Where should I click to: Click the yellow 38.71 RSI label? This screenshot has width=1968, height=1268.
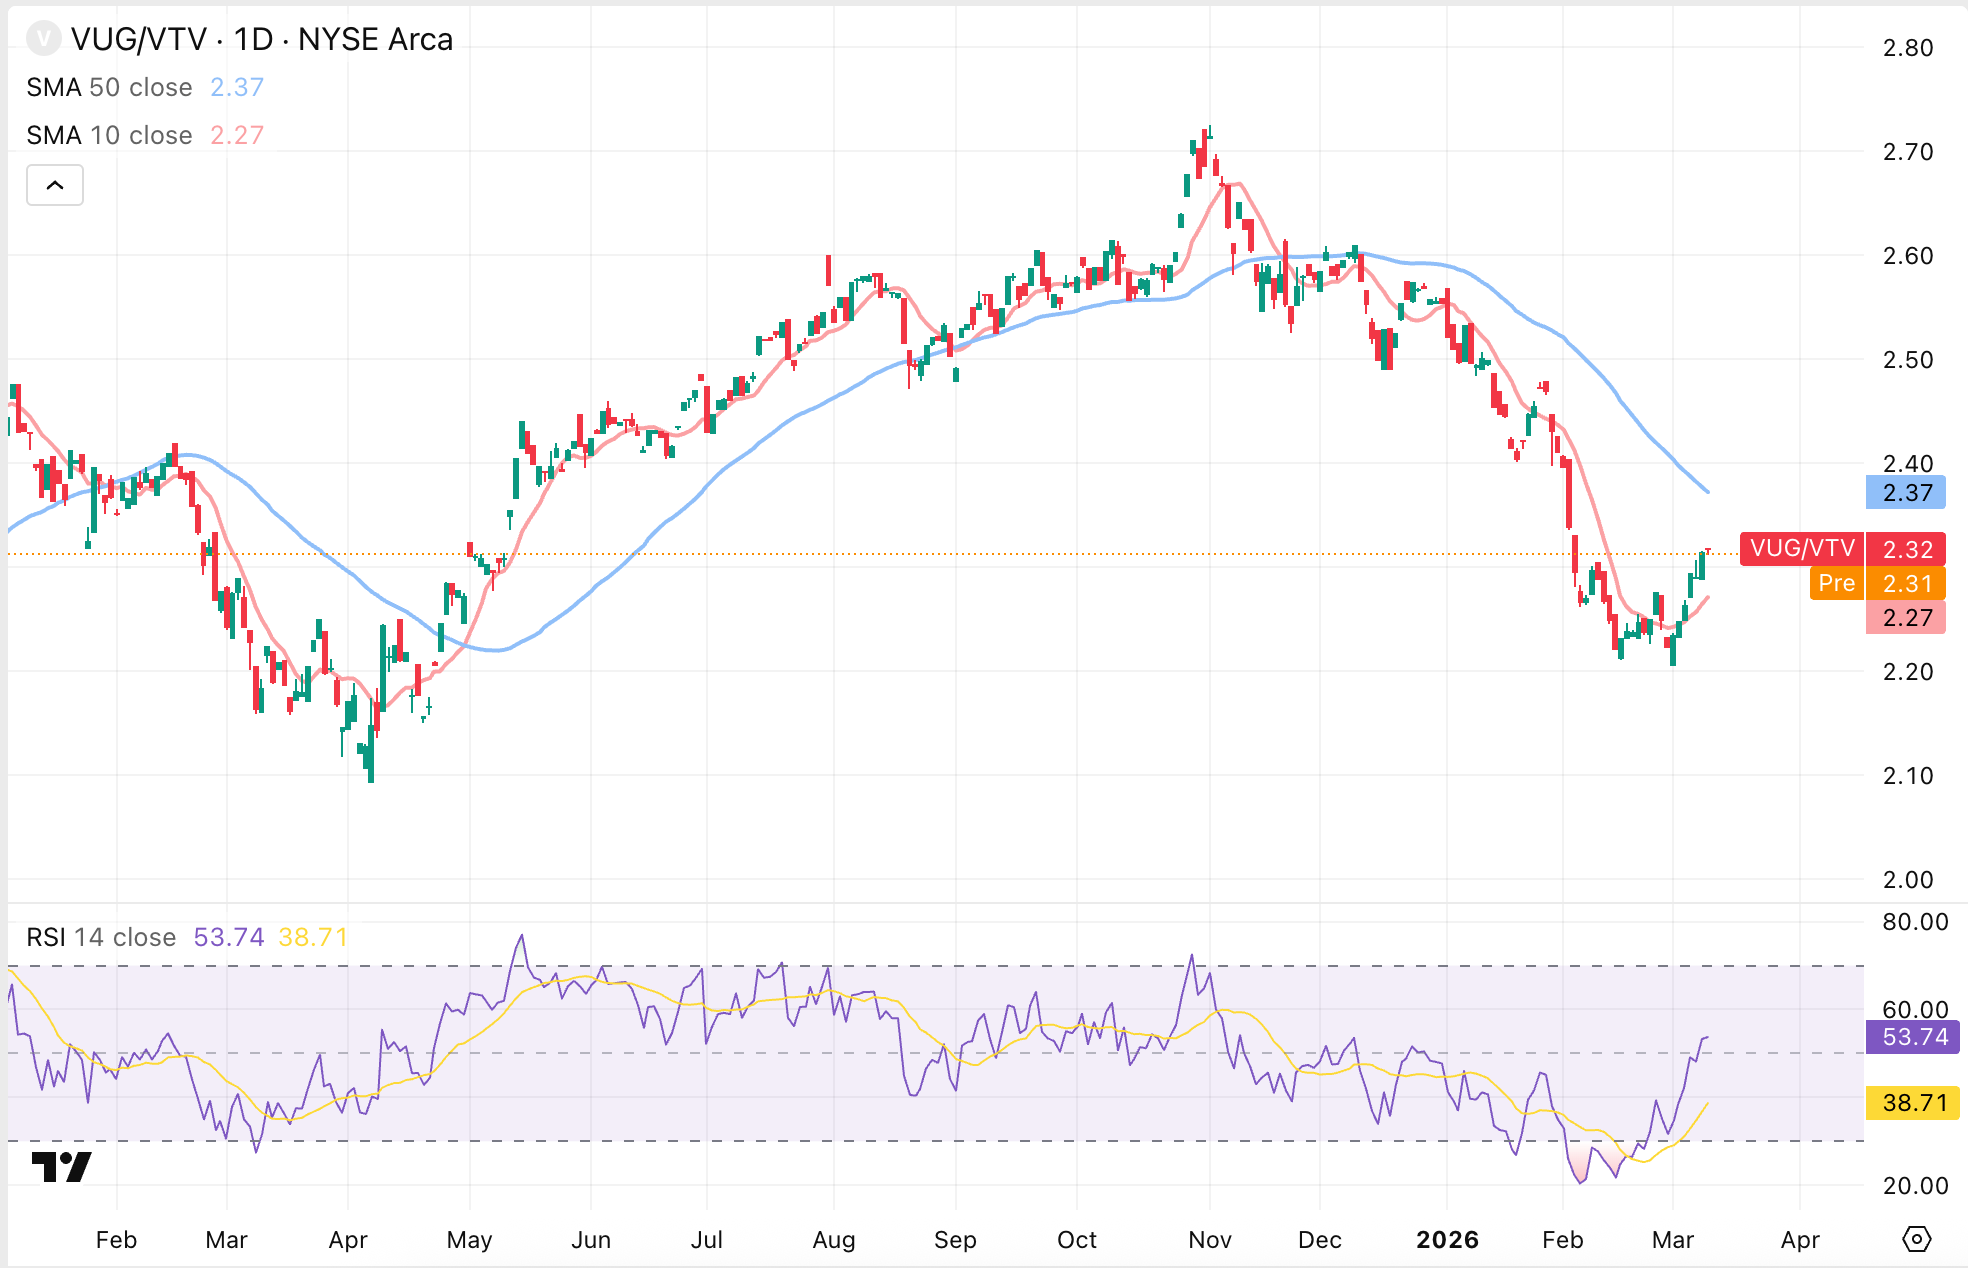click(1913, 1103)
